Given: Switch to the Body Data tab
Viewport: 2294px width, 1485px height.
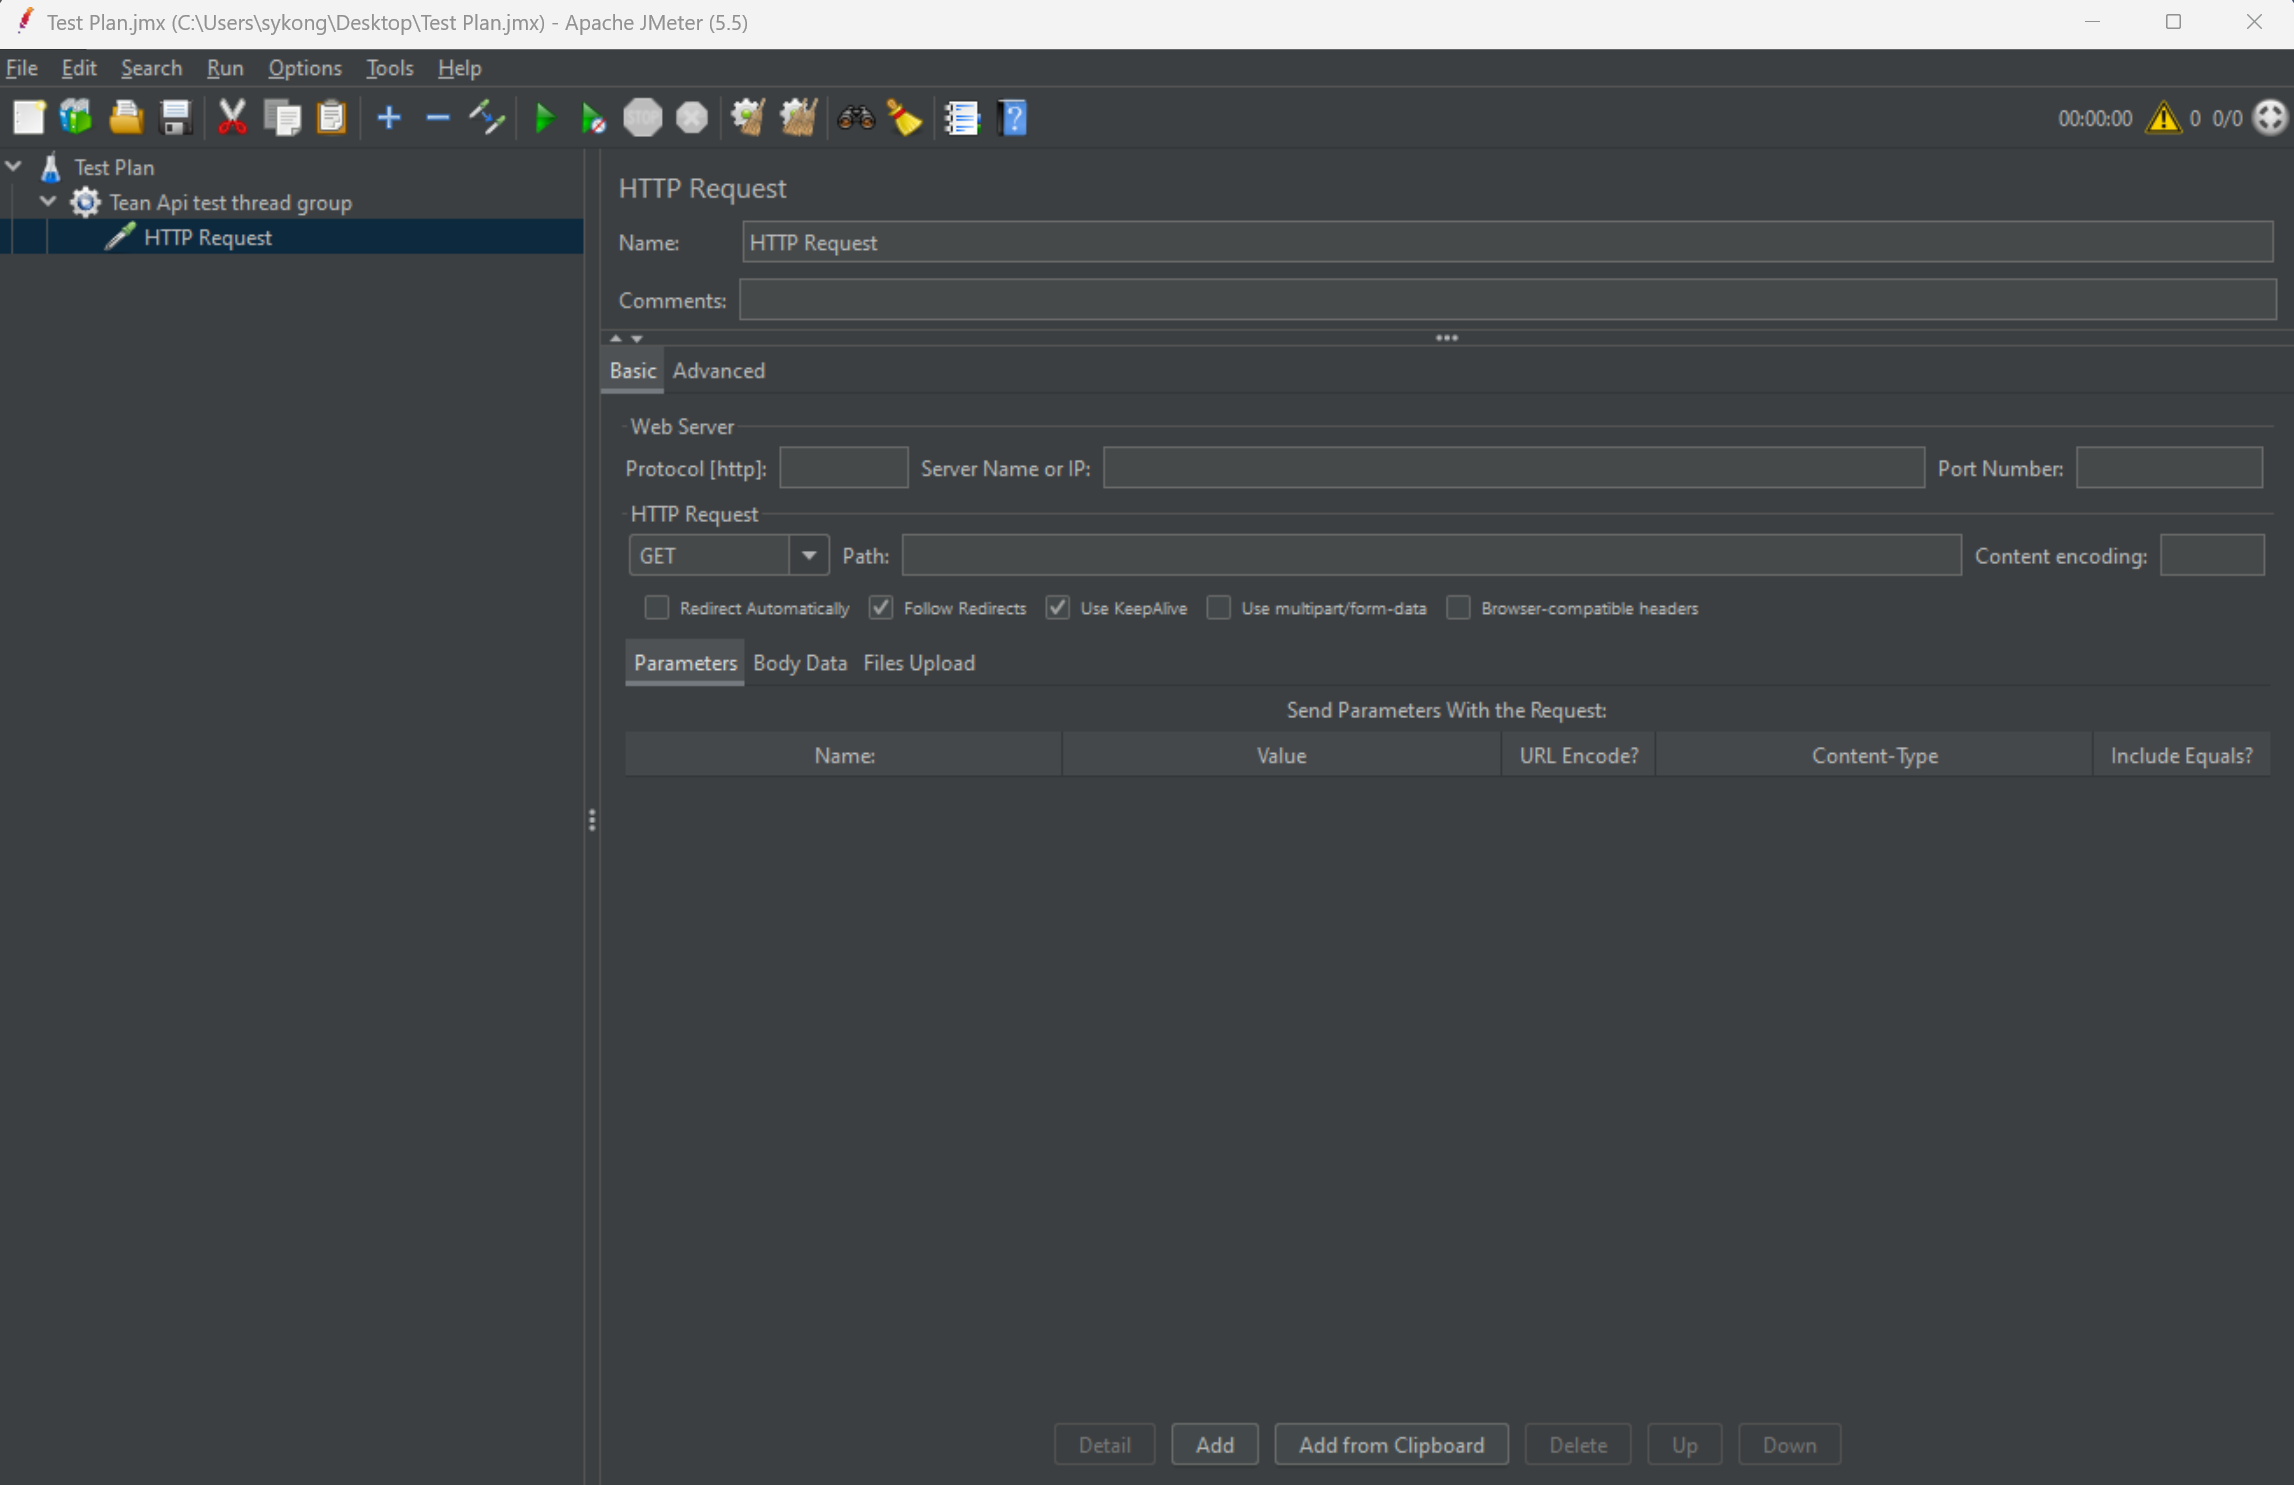Looking at the screenshot, I should pyautogui.click(x=799, y=663).
